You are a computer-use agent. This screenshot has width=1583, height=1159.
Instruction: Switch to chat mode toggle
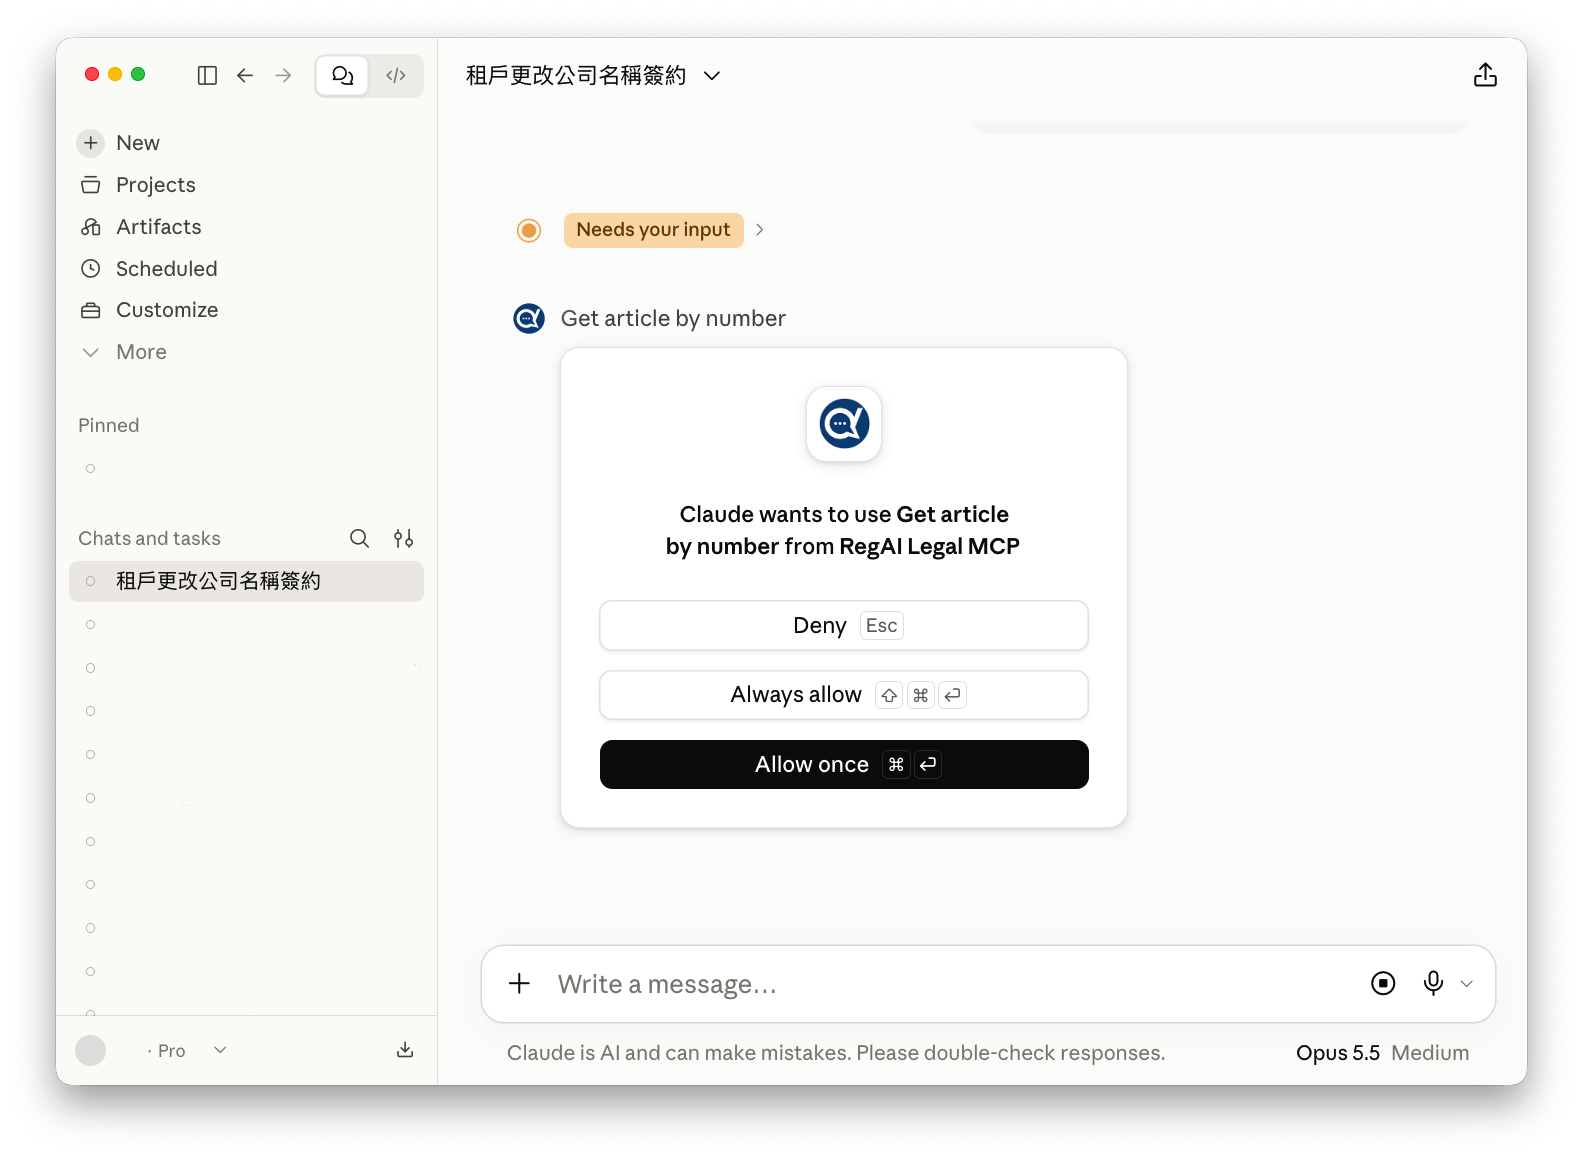coord(343,75)
